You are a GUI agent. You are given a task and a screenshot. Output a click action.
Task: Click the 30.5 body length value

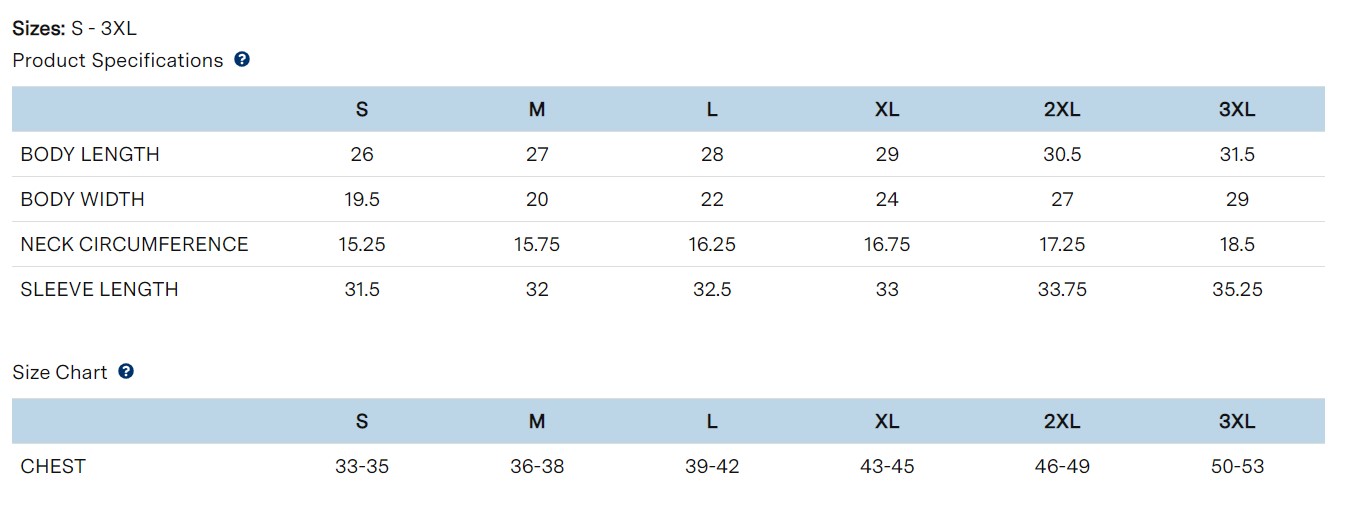pos(1062,155)
